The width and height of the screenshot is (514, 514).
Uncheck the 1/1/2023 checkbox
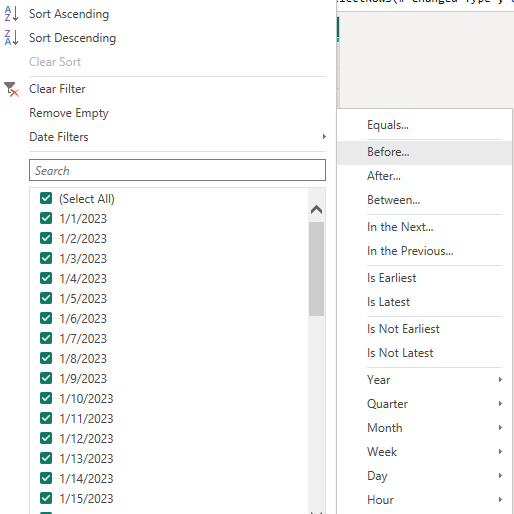click(46, 218)
